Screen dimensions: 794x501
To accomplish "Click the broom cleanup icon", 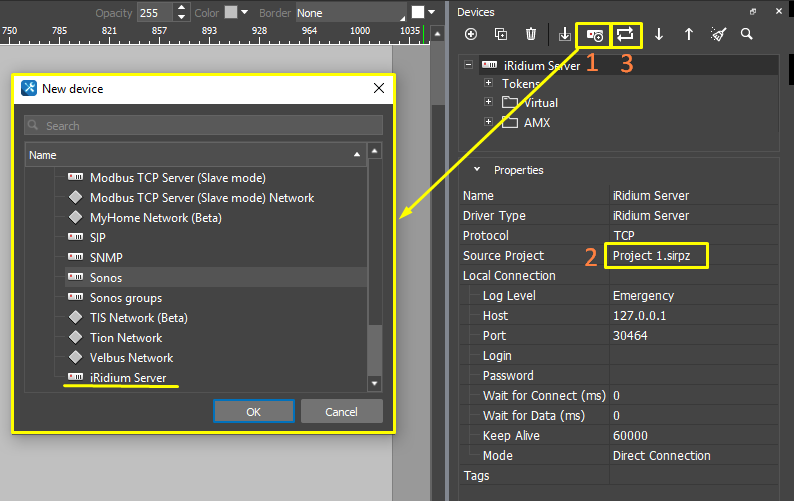I will point(718,34).
